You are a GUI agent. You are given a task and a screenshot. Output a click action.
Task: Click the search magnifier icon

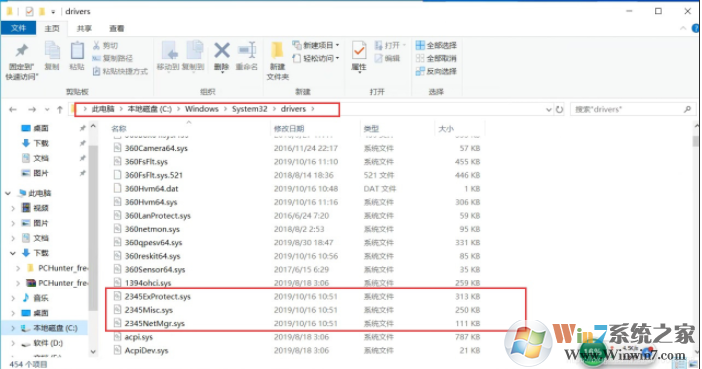(687, 109)
